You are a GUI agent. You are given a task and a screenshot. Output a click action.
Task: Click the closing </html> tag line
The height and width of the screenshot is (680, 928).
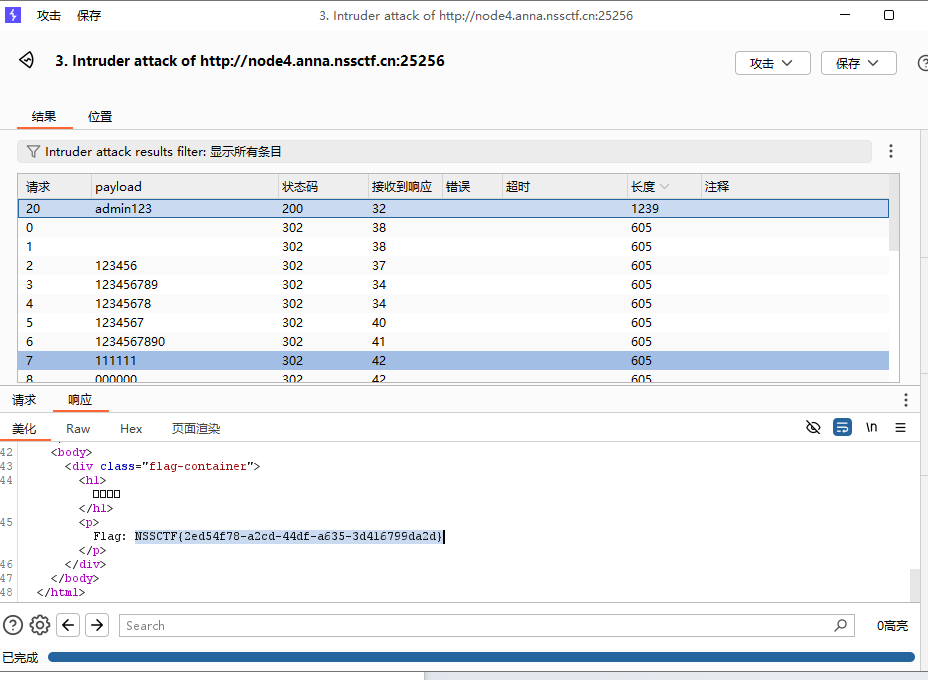coord(60,592)
